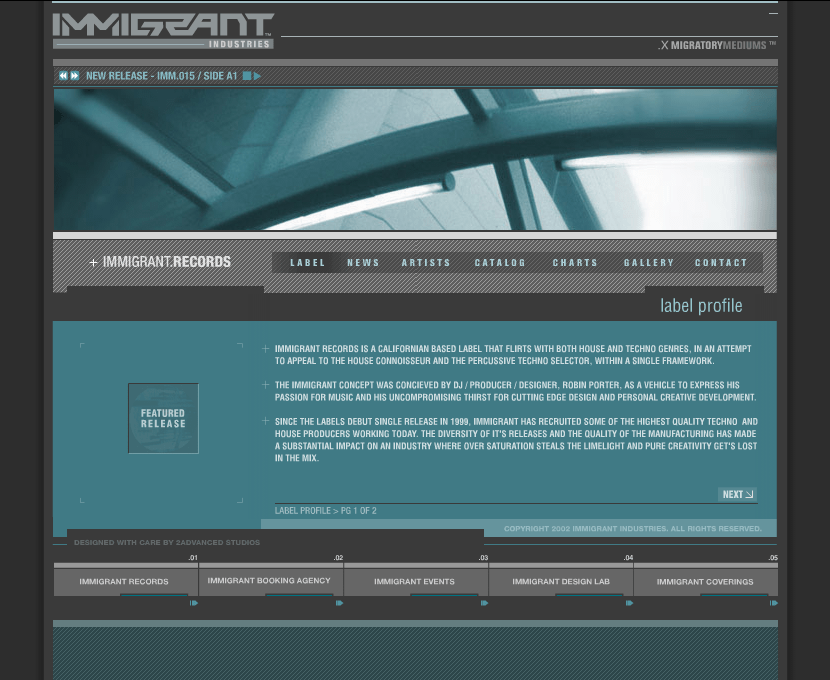The image size is (830, 680).
Task: Open the Immigrant Coverings link
Action: coord(705,582)
